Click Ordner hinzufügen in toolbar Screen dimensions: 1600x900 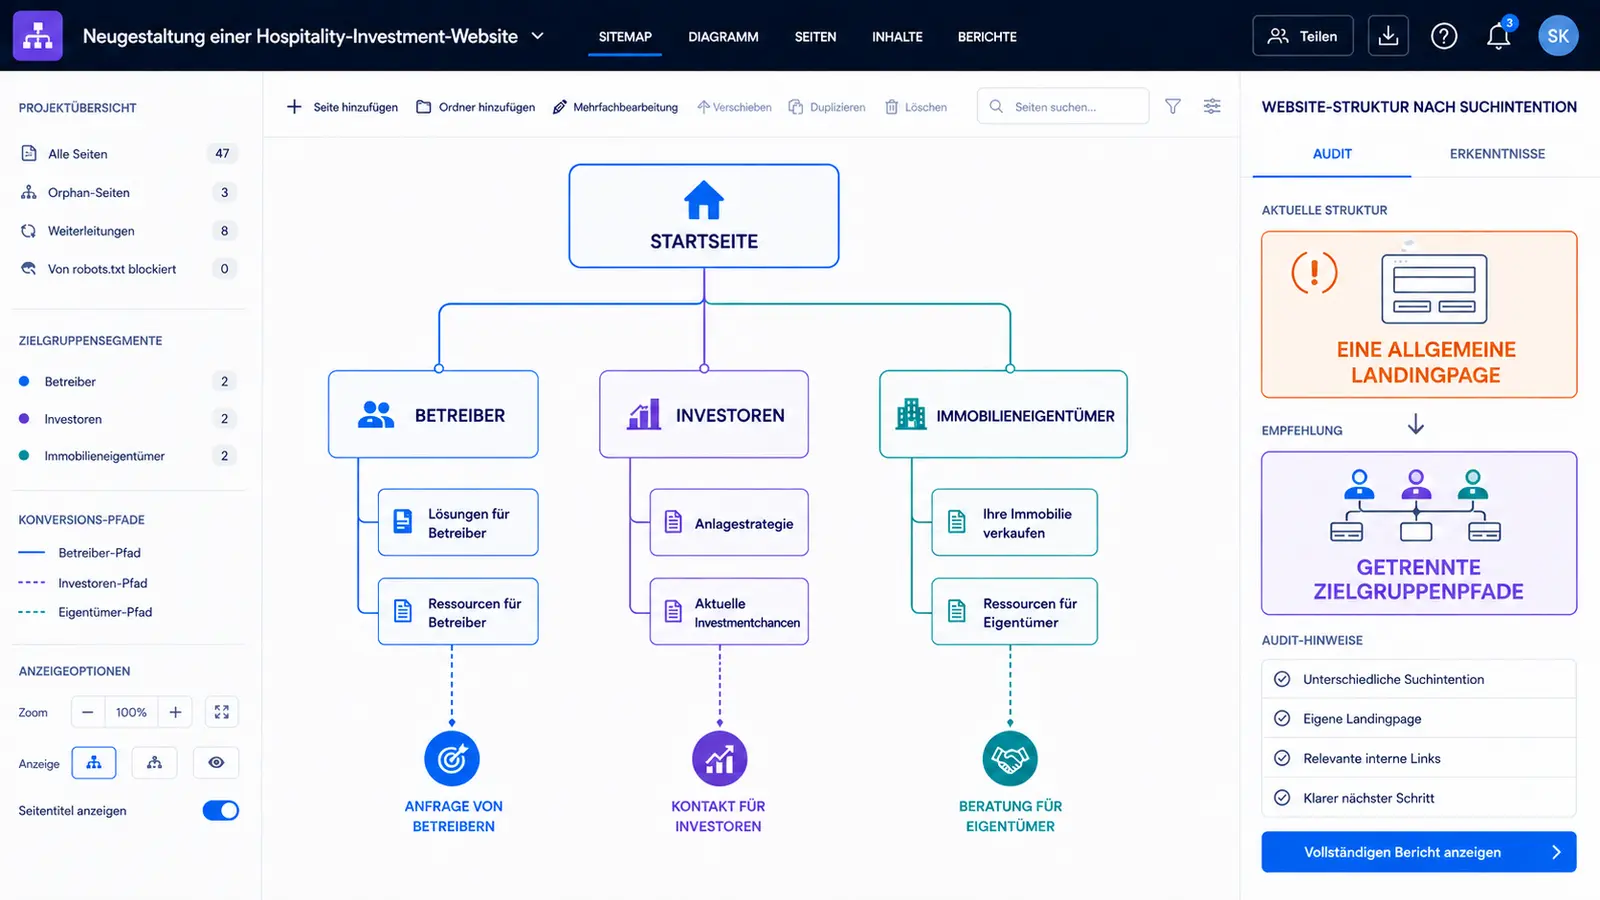click(475, 107)
